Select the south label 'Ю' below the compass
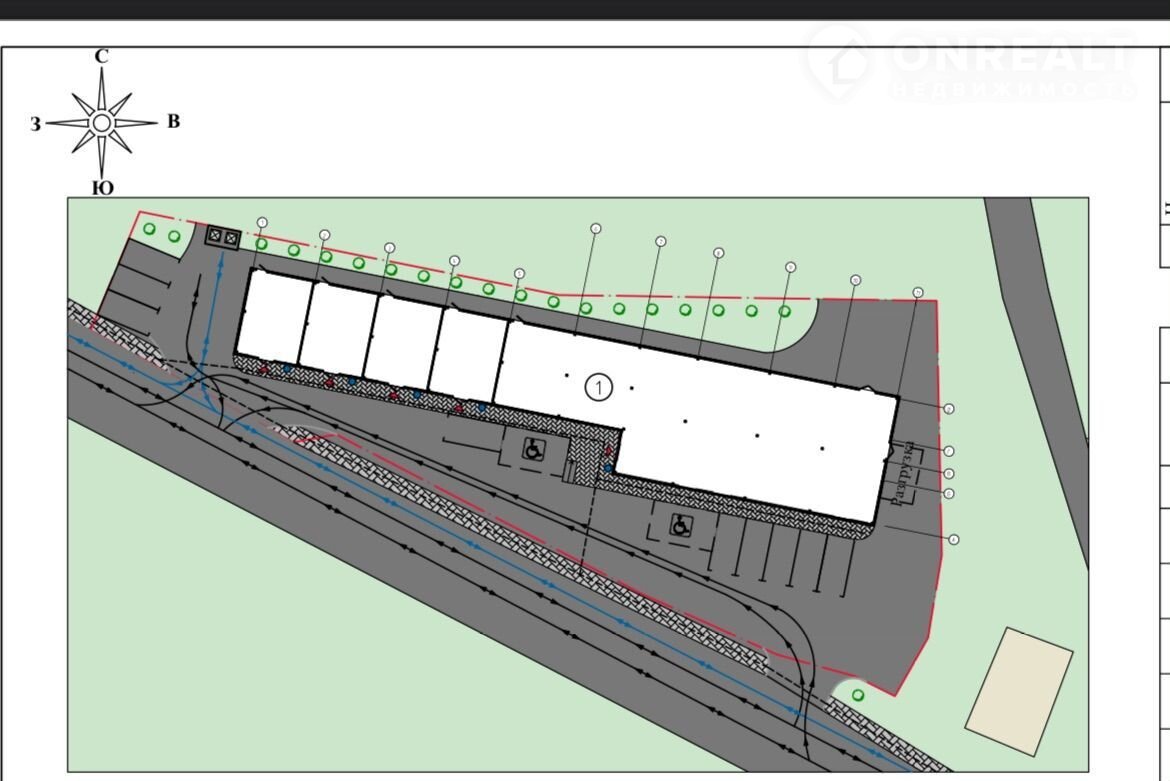 coord(102,188)
